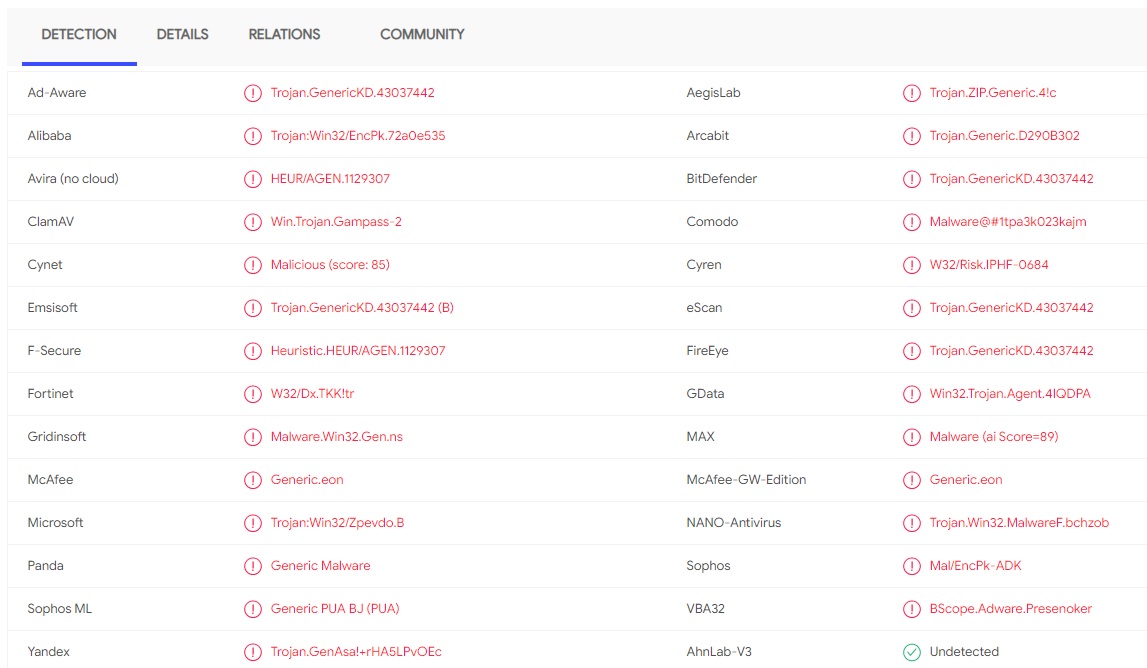Screen dimensions: 1147x668
Task: Click the Malware (ai Score=89) result
Action: 993,437
